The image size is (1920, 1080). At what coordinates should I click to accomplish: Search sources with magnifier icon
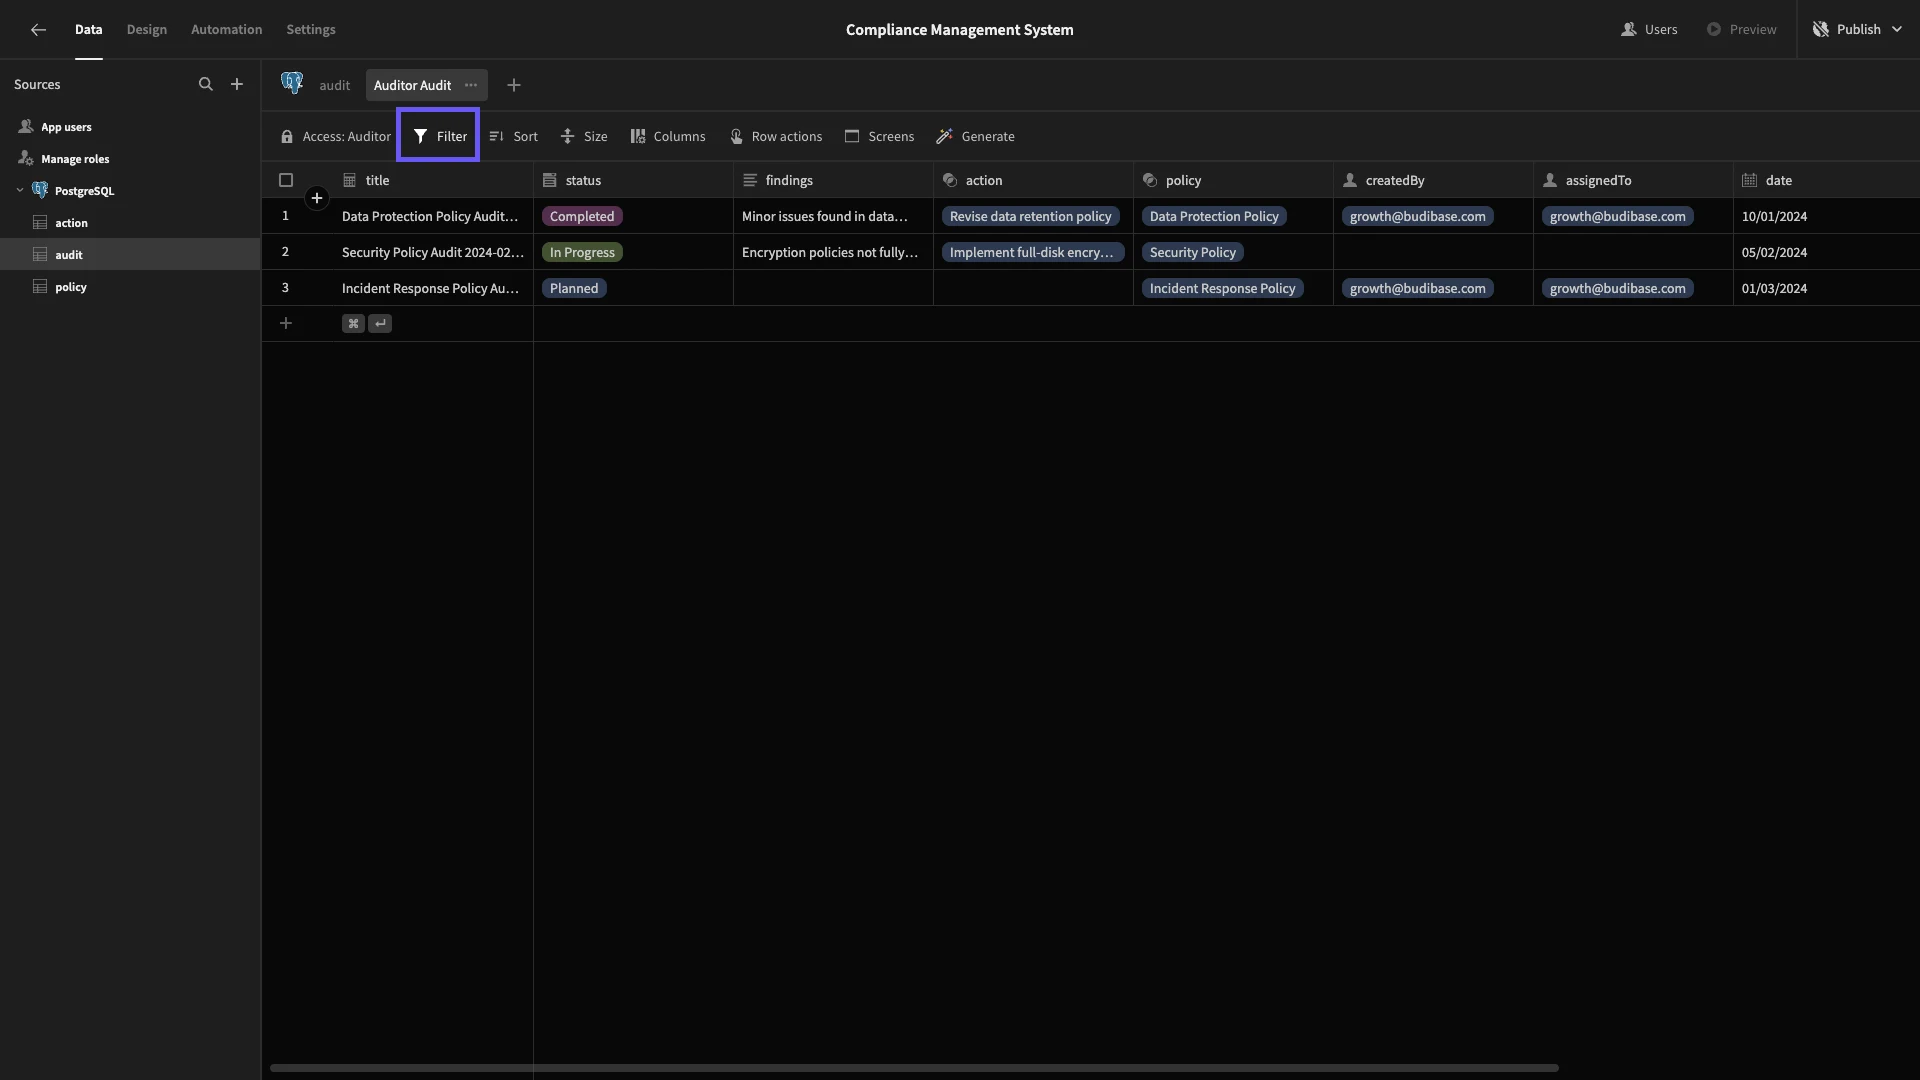tap(206, 85)
